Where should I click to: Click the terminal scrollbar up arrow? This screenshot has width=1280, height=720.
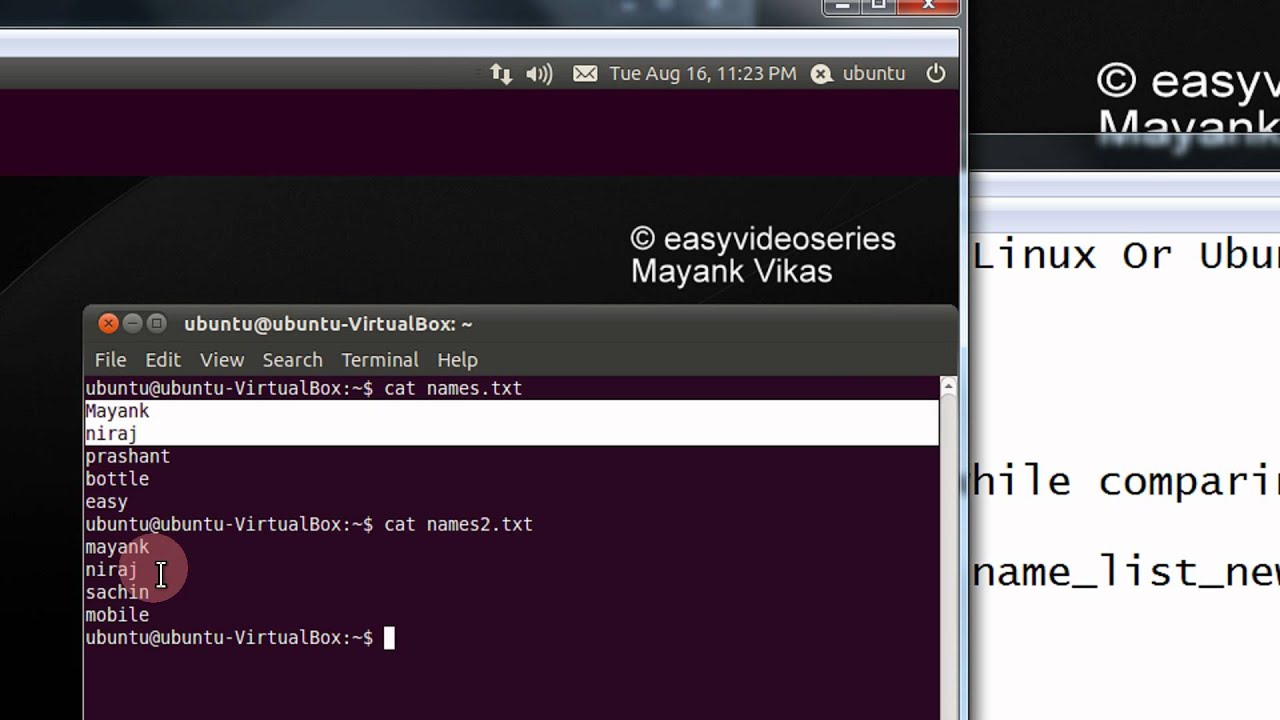click(x=948, y=387)
